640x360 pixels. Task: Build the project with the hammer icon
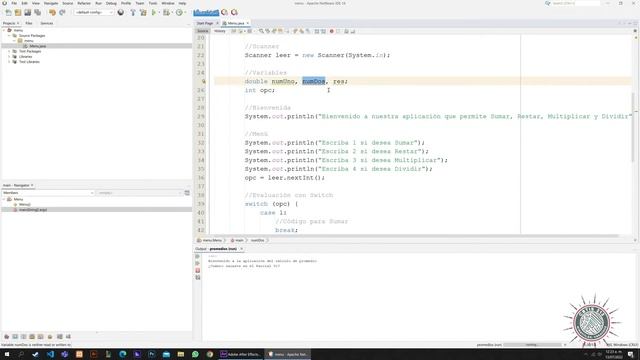point(133,13)
